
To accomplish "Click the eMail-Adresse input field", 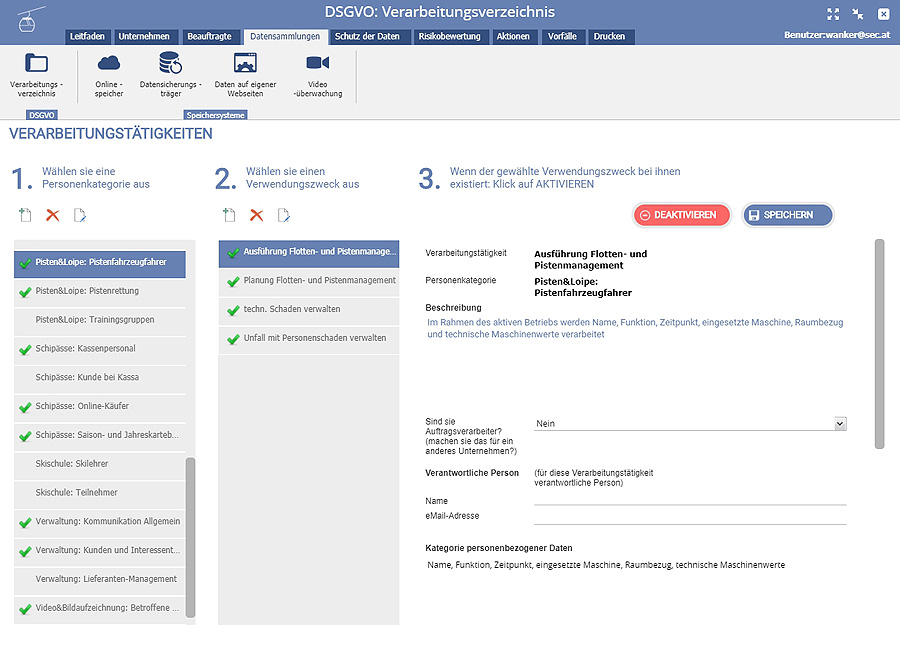I will 690,516.
